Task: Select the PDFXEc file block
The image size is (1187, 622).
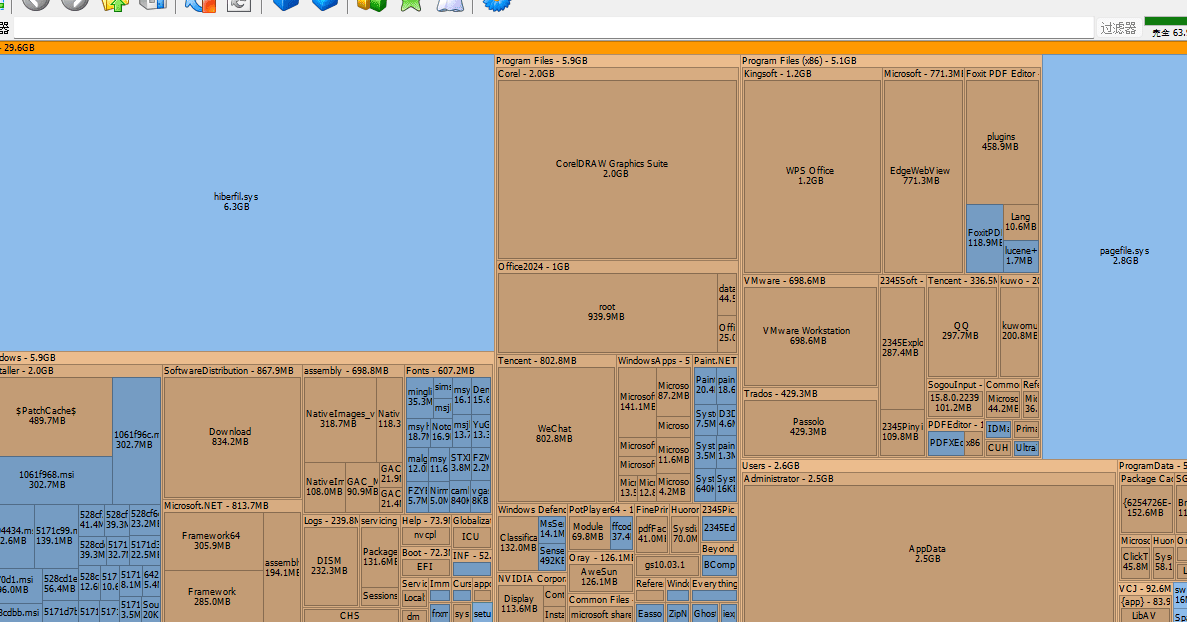Action: tap(946, 443)
